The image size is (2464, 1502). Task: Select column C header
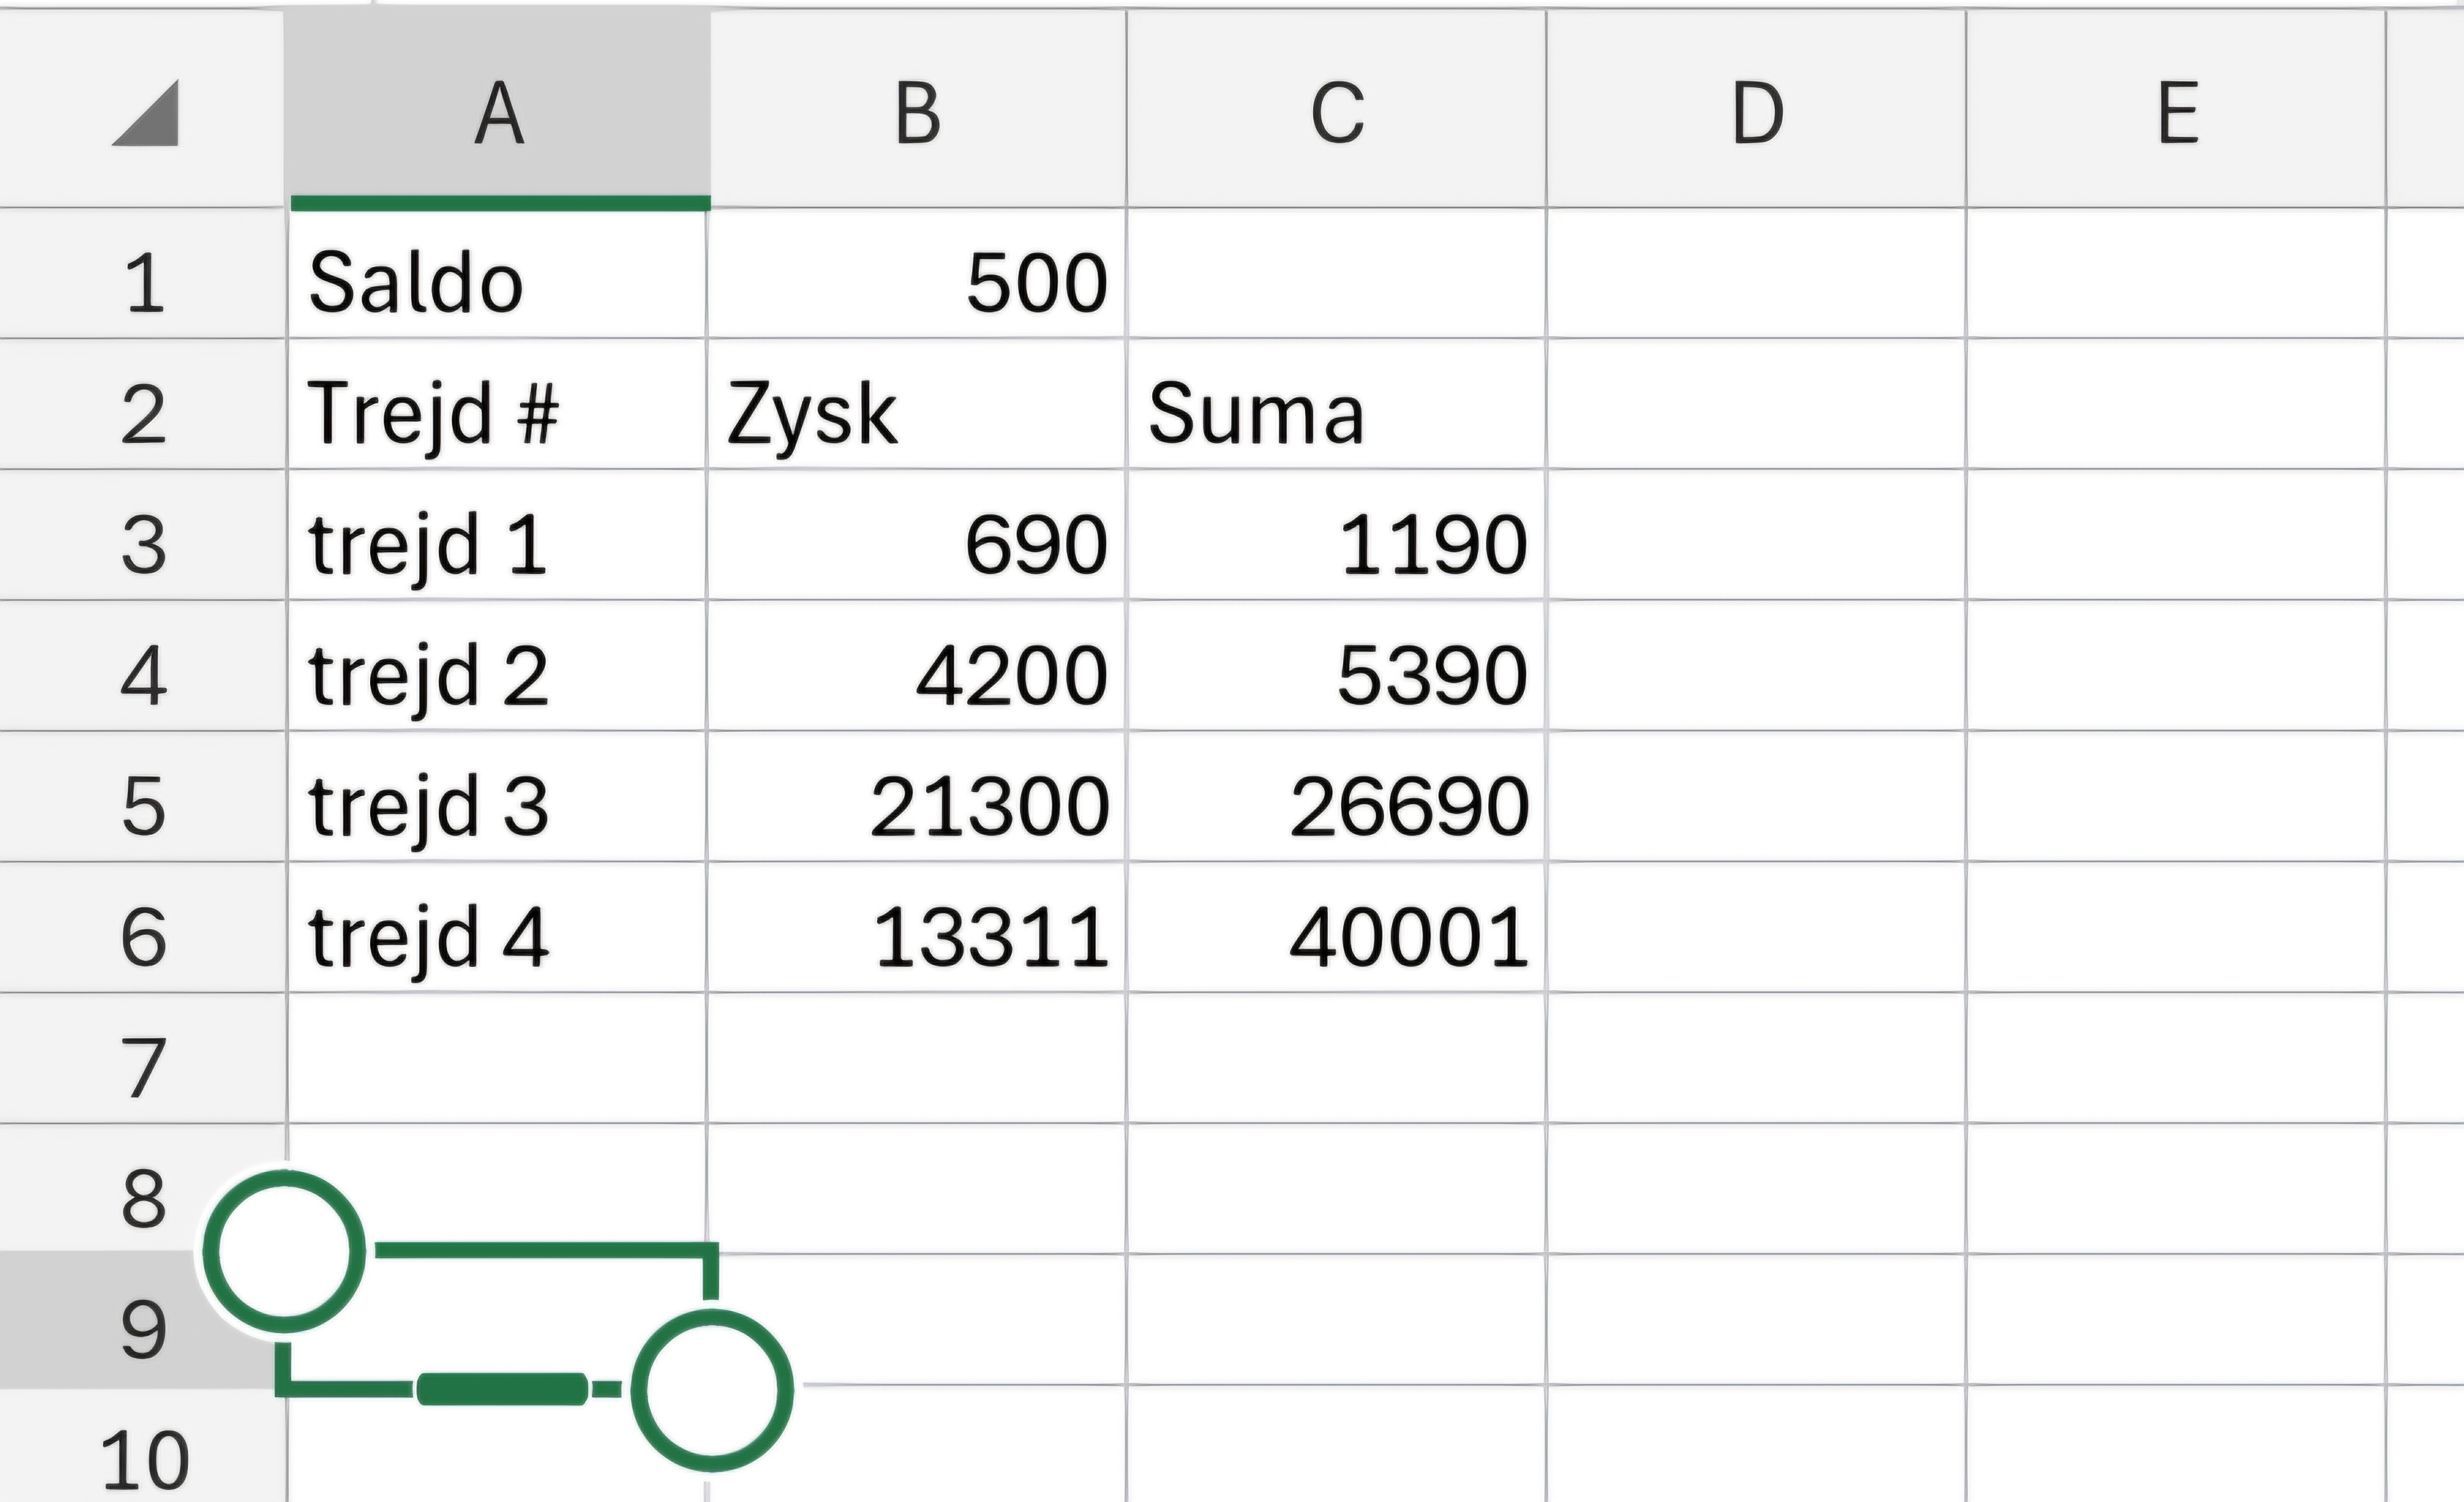[1337, 112]
